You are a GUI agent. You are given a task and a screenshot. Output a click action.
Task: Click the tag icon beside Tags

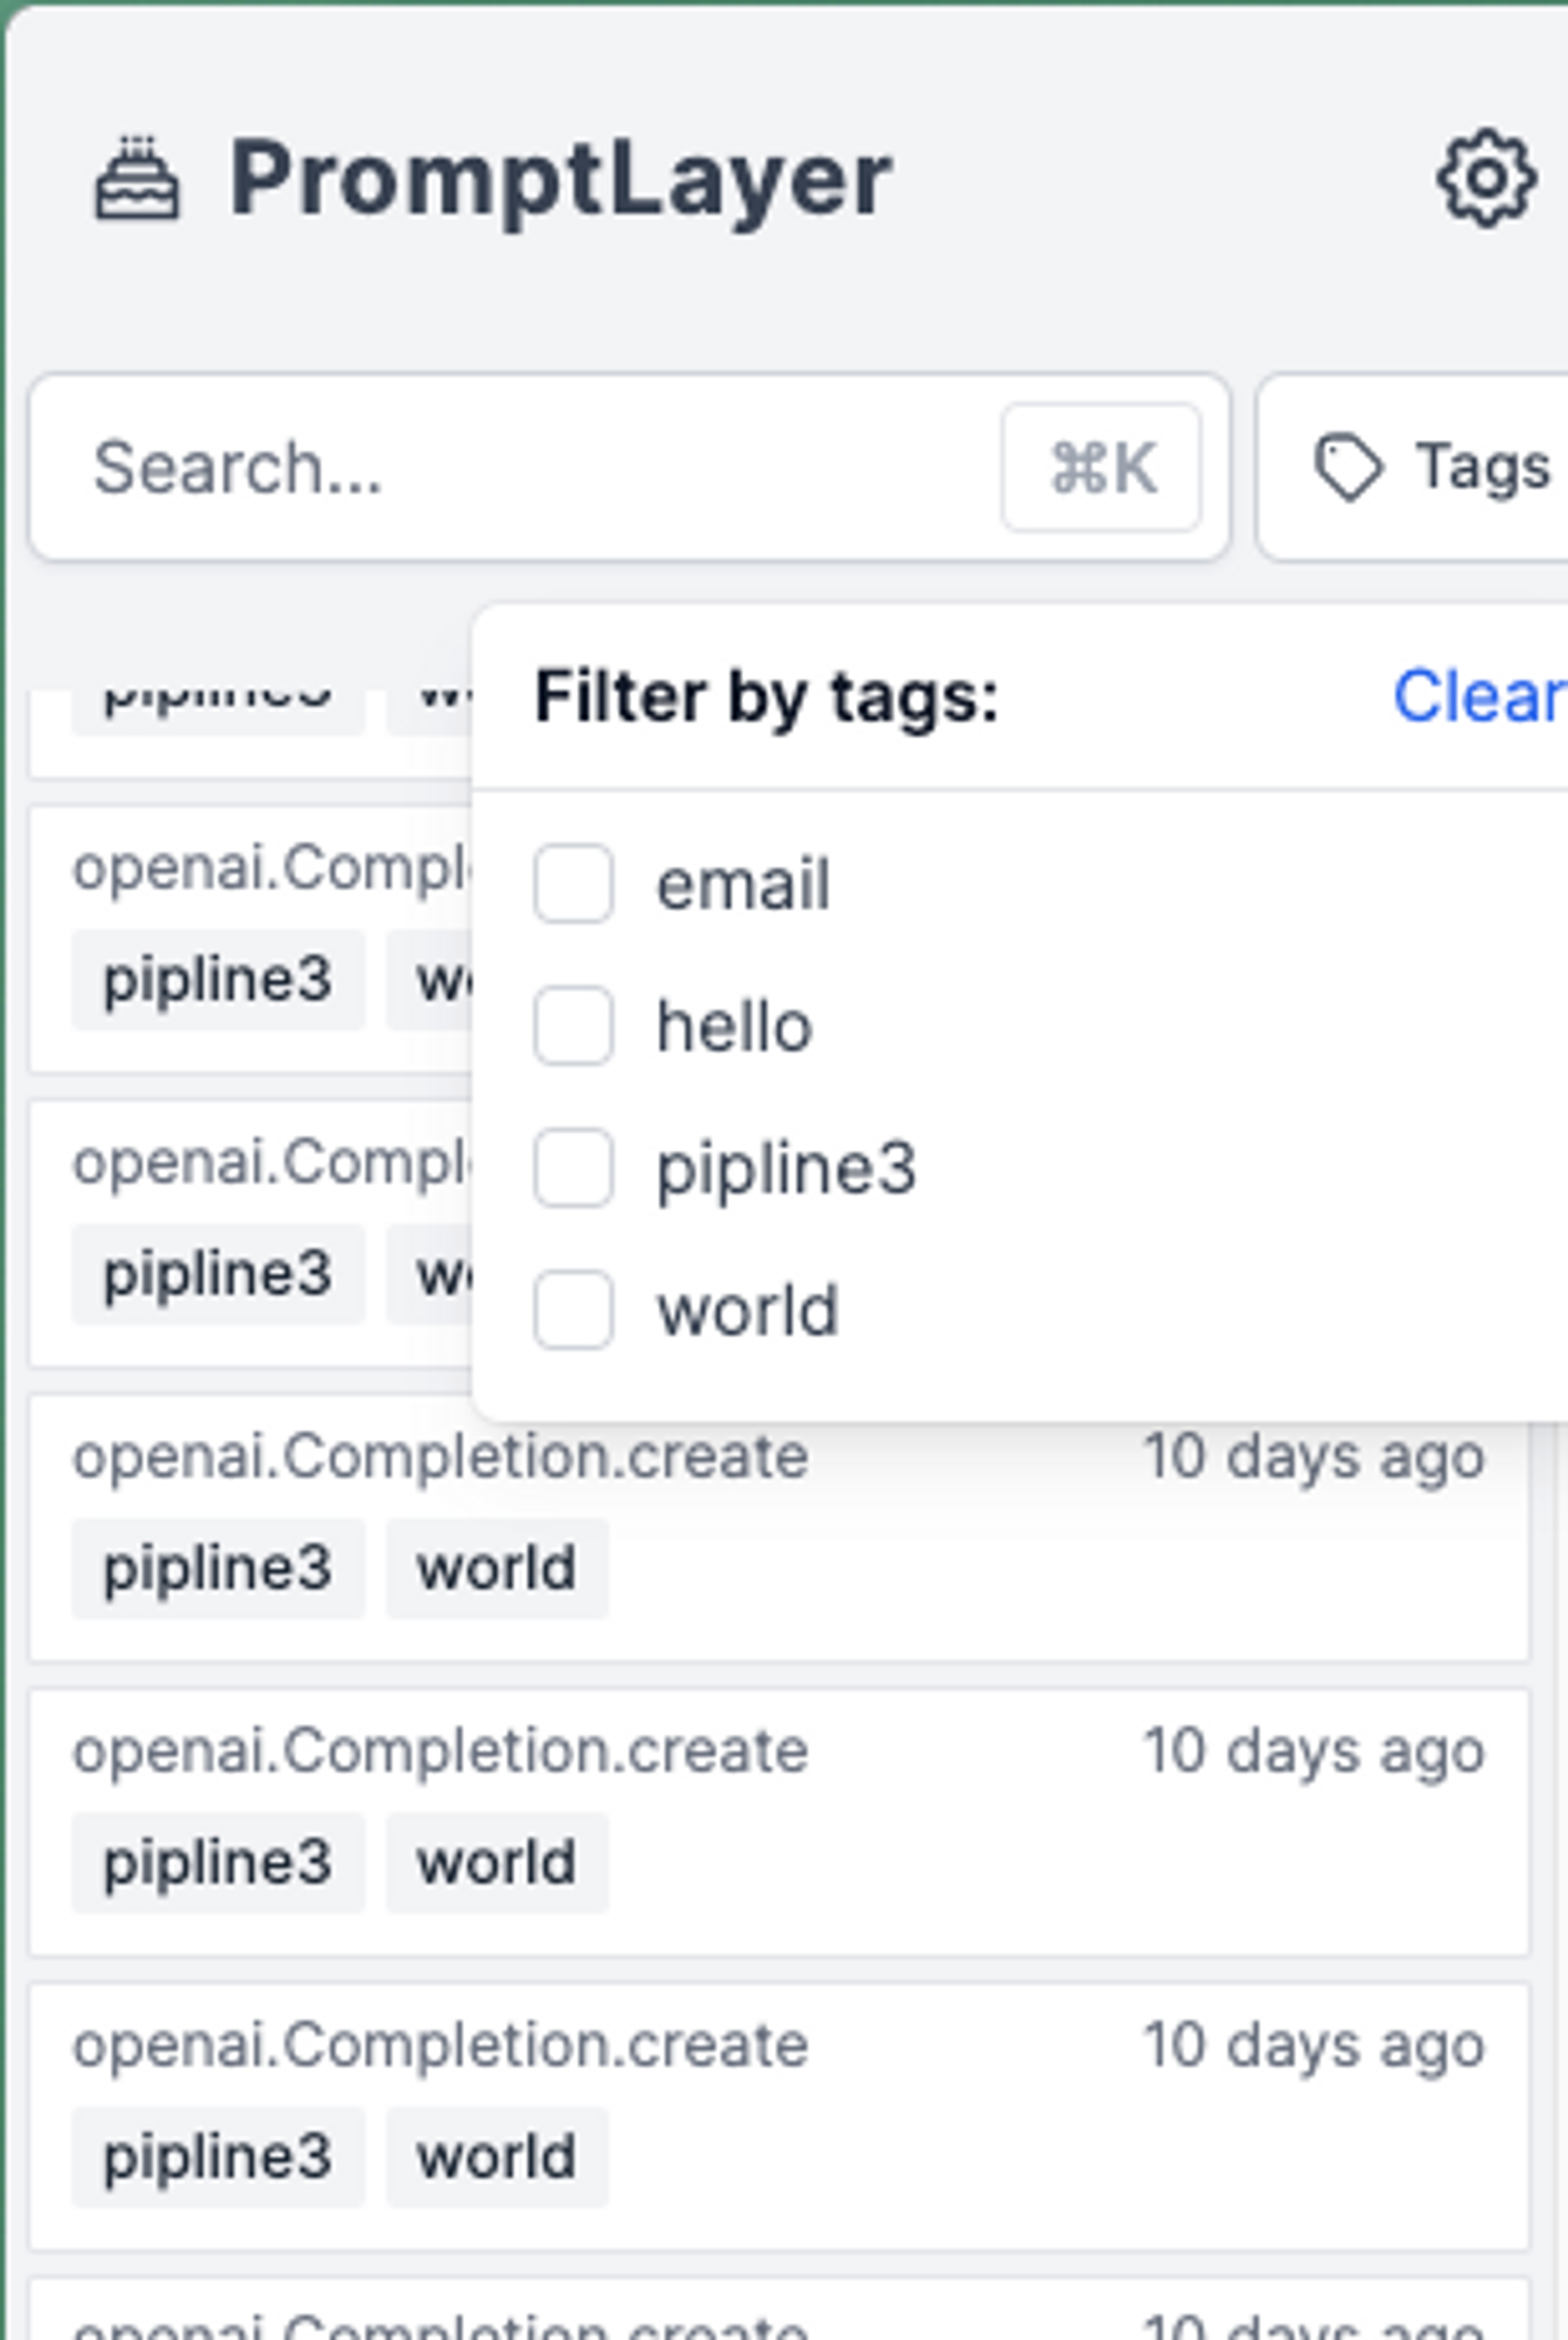tap(1347, 467)
